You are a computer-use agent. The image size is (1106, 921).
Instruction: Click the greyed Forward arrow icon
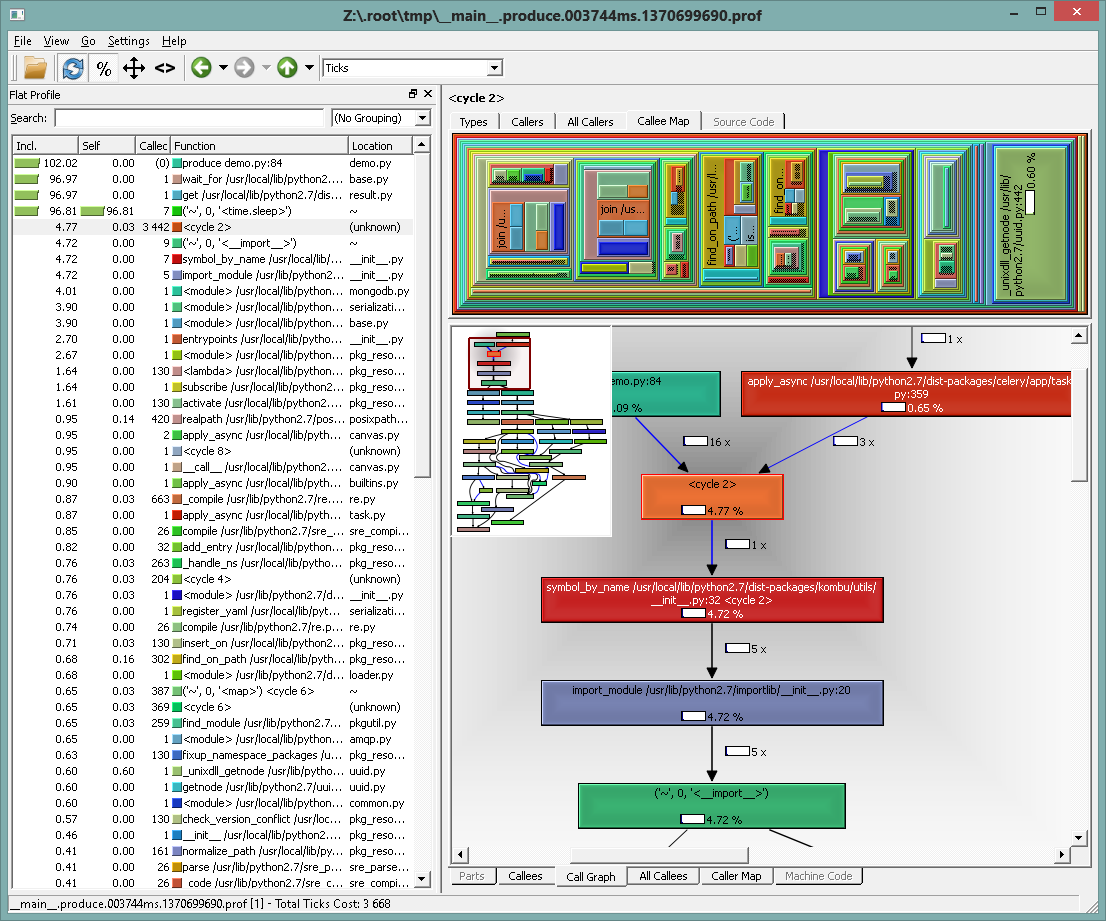pos(244,68)
